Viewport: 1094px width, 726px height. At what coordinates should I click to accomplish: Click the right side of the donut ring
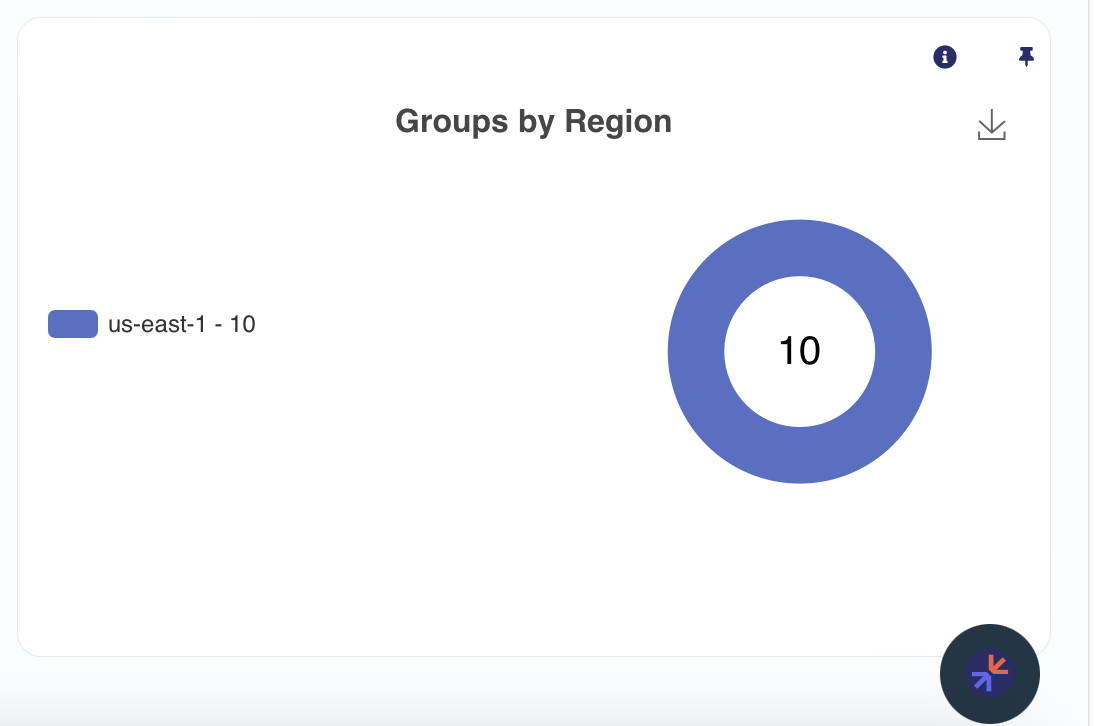pos(904,351)
